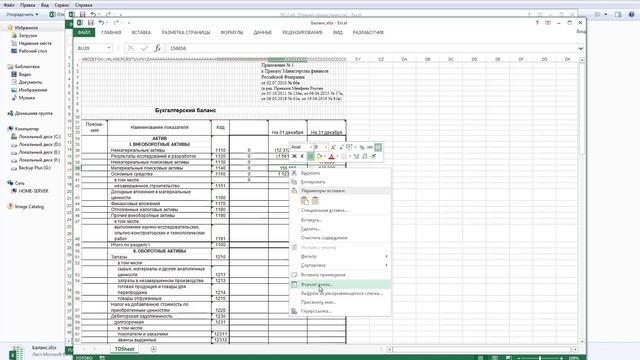Increase font size in mini toolbar

[x=333, y=147]
